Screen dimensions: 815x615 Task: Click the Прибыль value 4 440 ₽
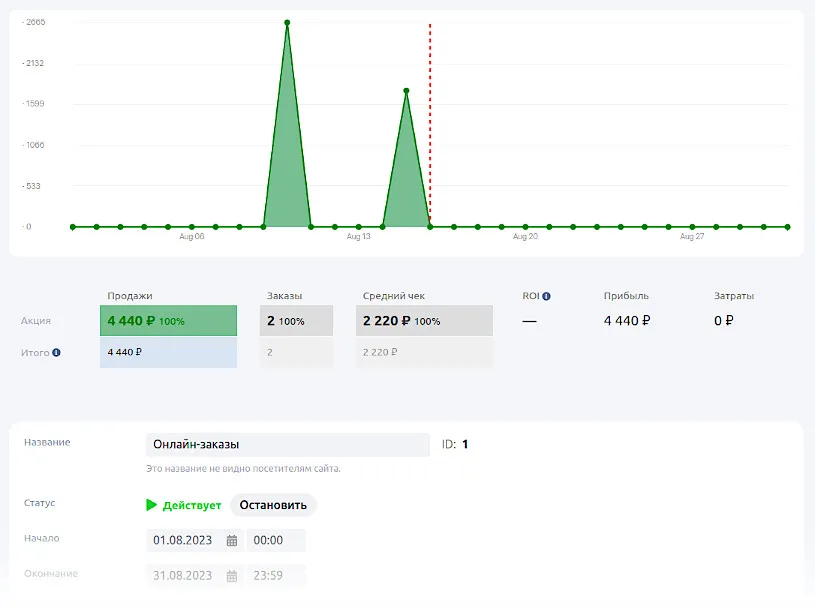pyautogui.click(x=627, y=321)
